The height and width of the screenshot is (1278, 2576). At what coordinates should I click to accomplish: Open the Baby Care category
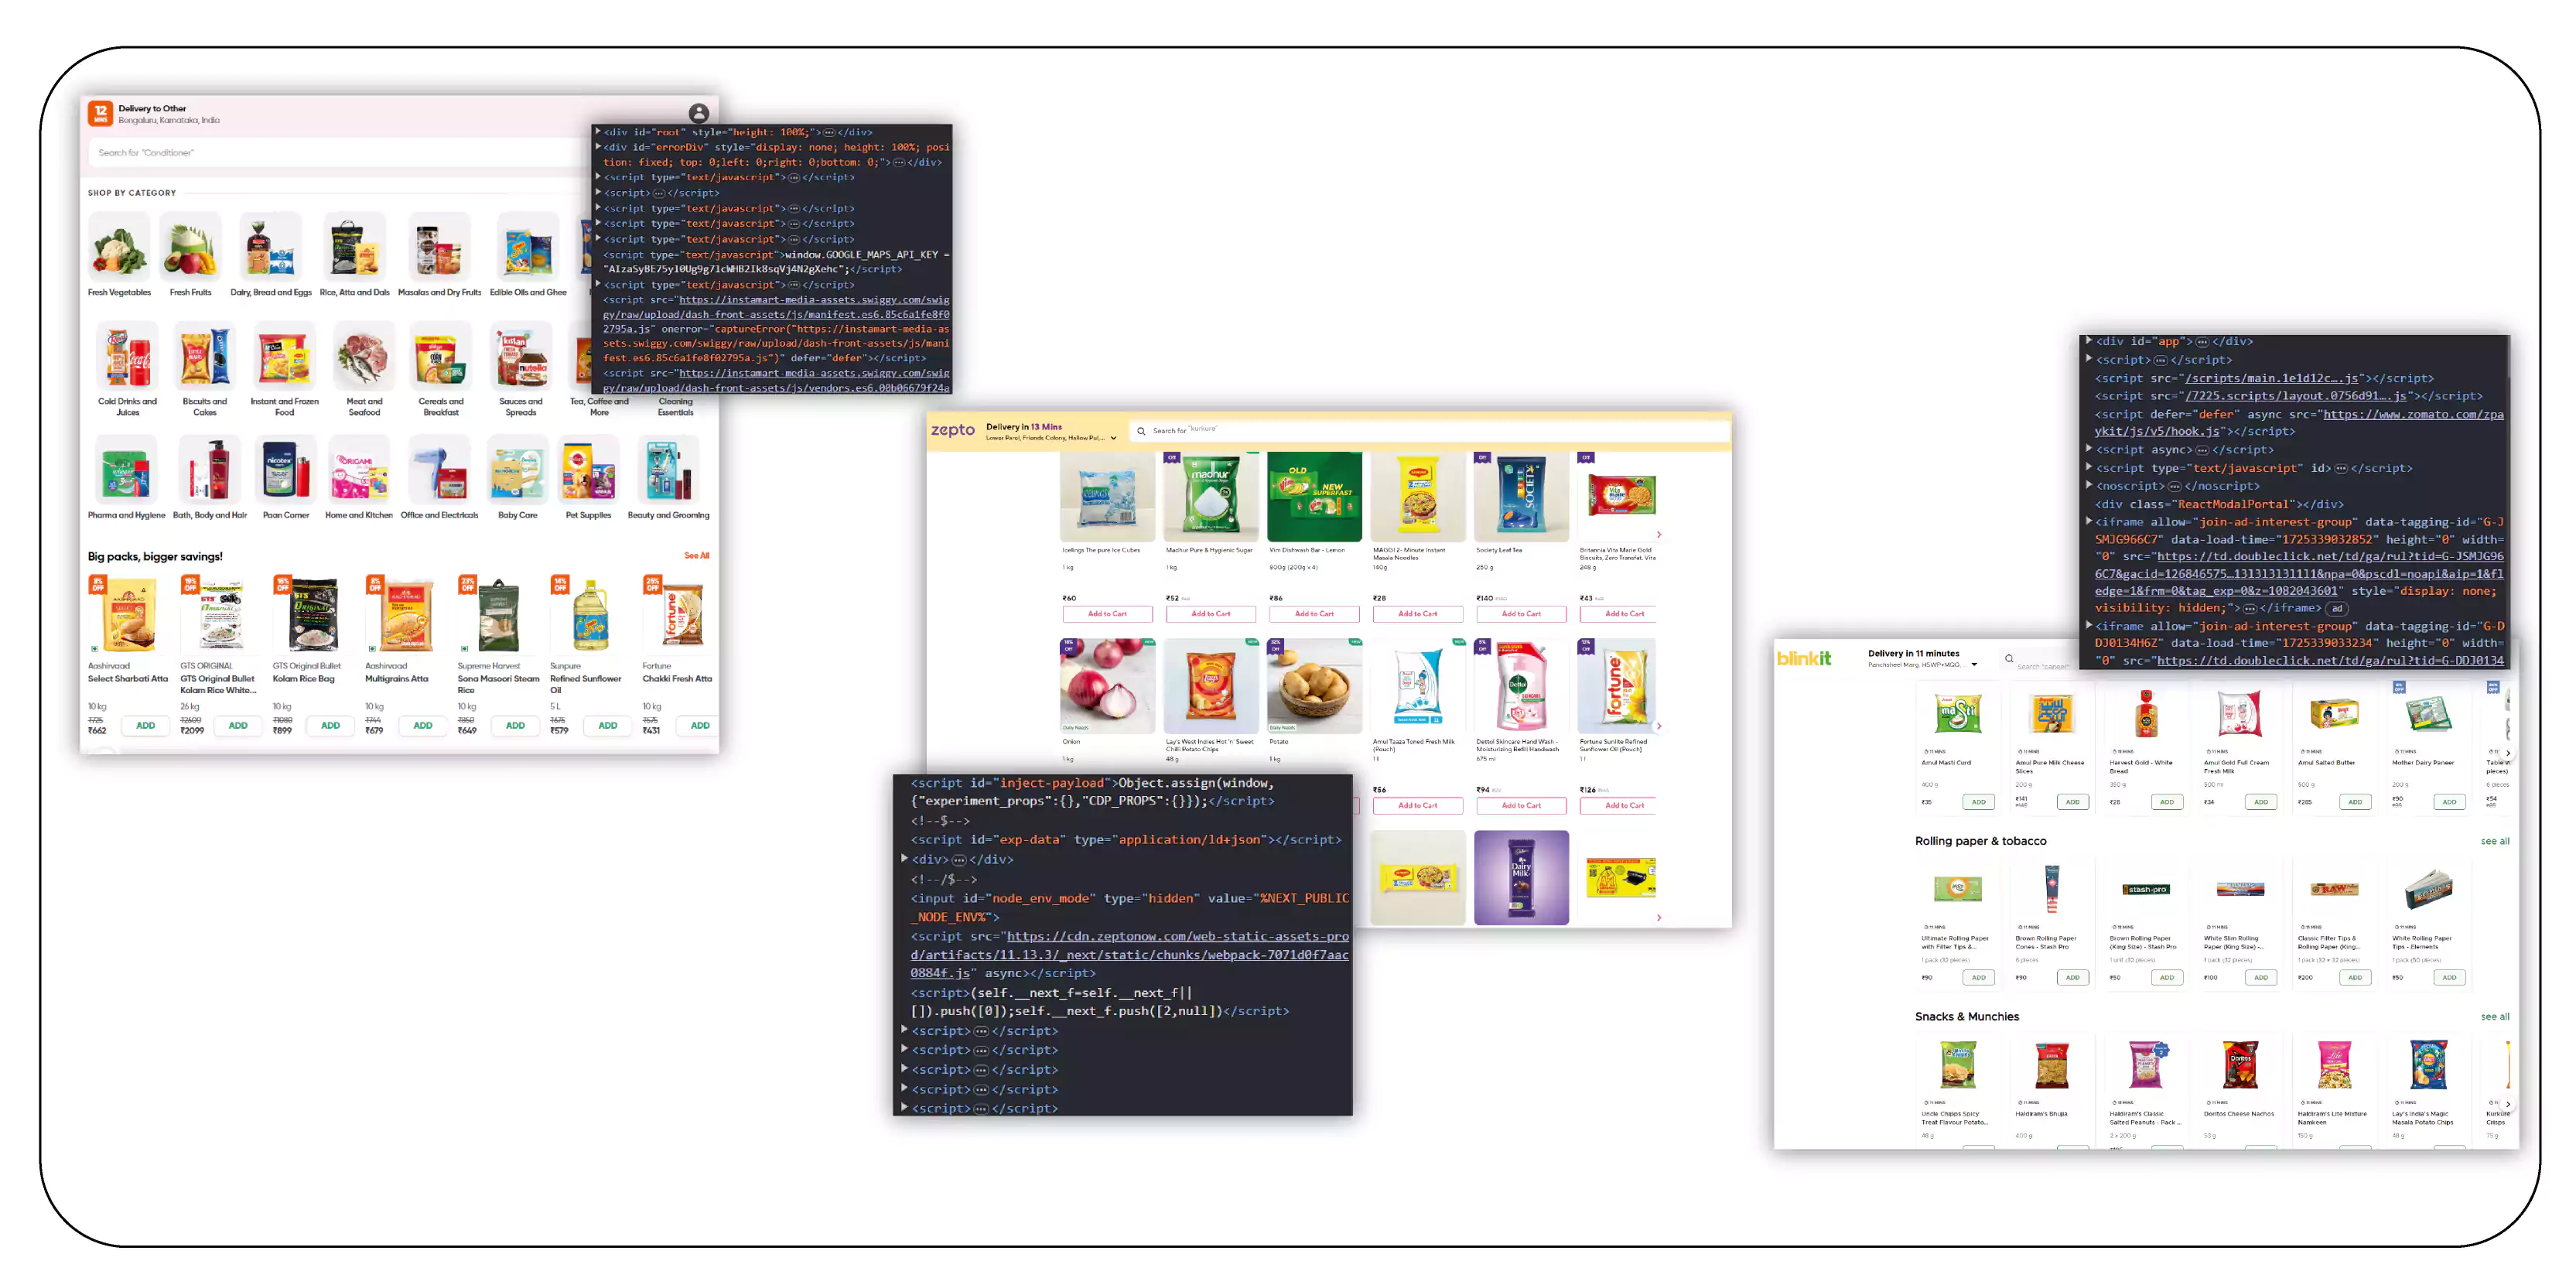tap(518, 479)
